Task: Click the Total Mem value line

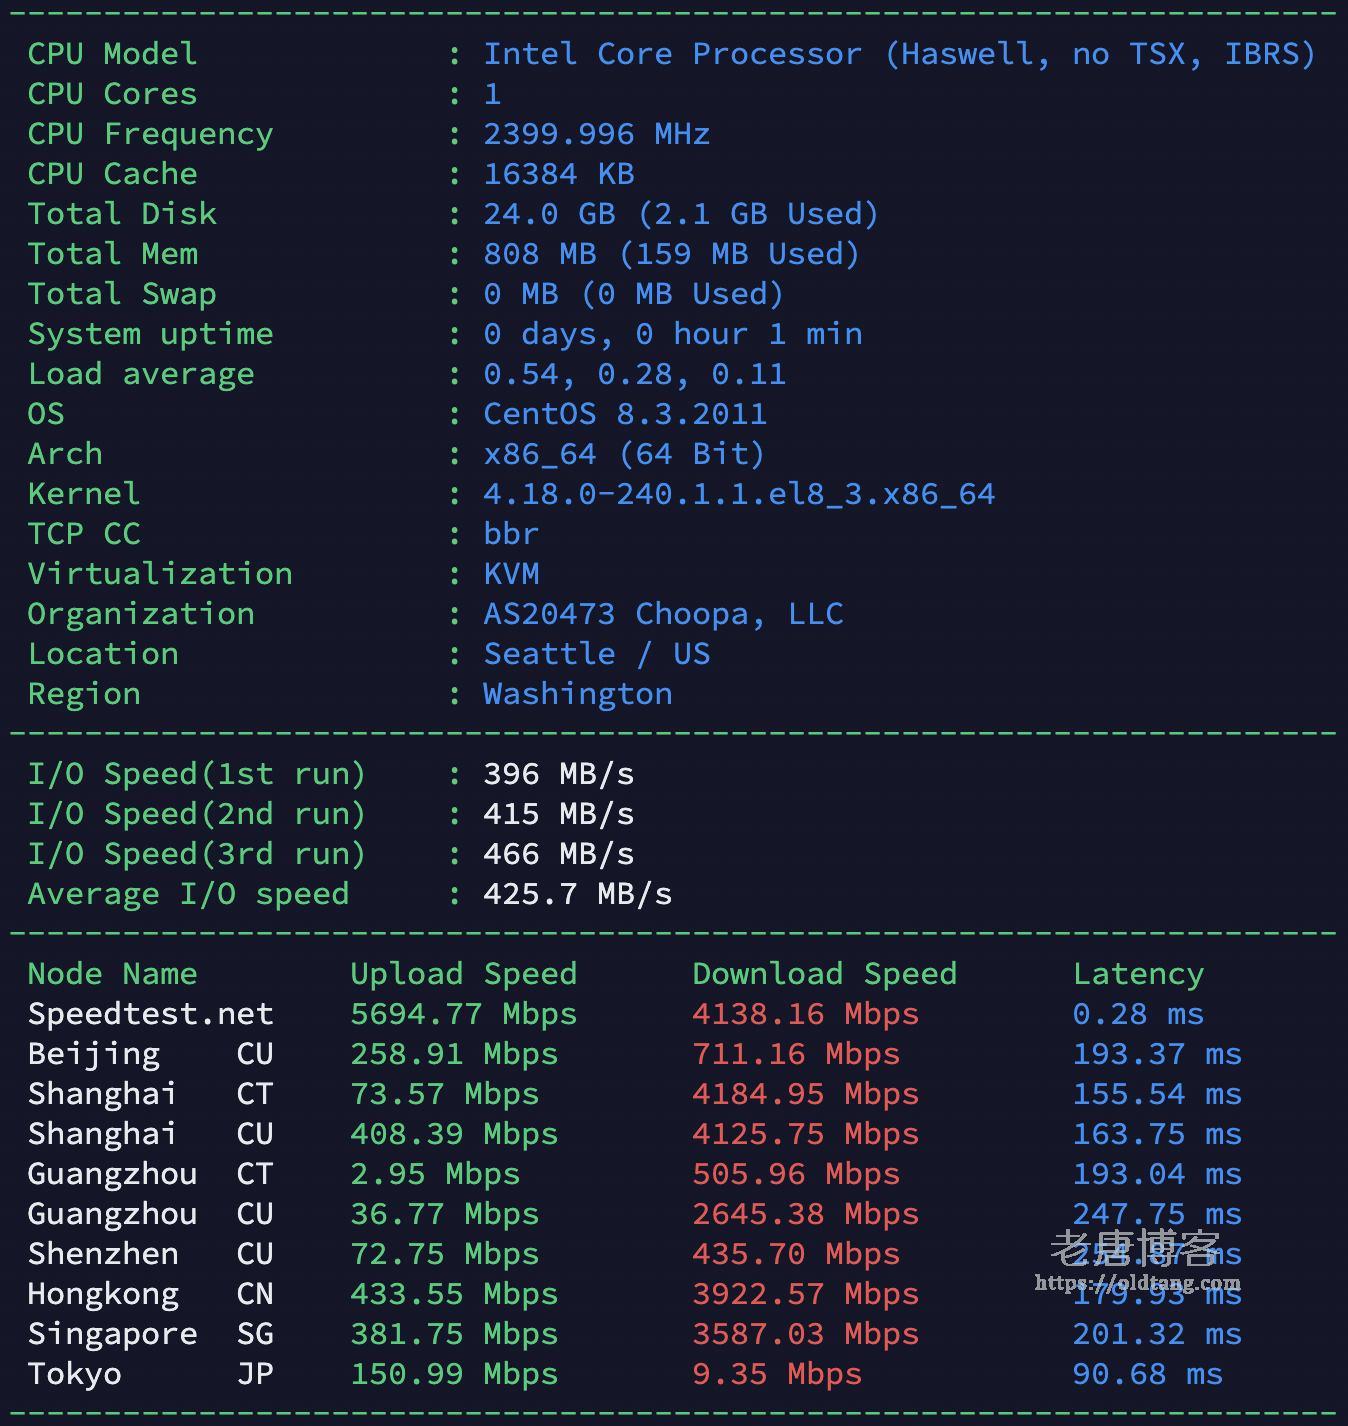Action: point(670,254)
